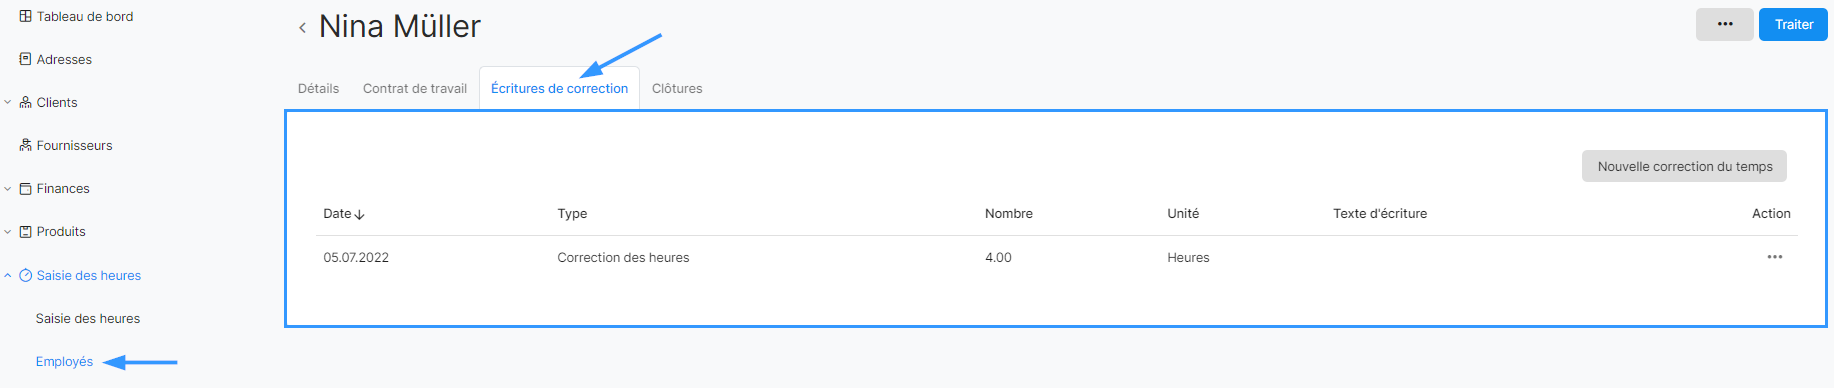Click the Produits icon in sidebar
Image resolution: width=1834 pixels, height=388 pixels.
coord(26,231)
